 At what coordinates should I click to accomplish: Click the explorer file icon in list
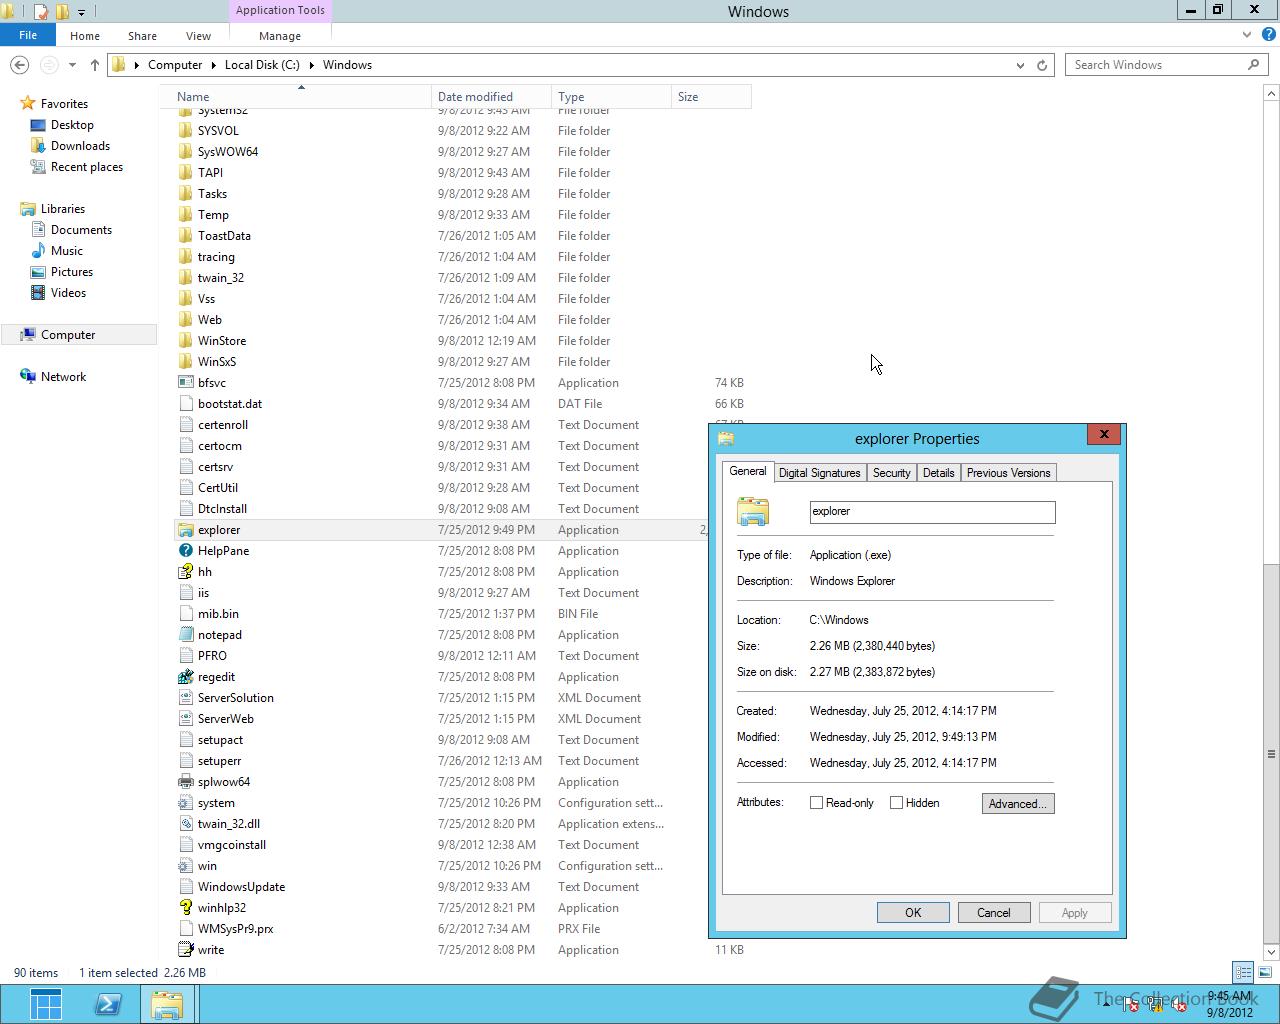click(x=185, y=530)
